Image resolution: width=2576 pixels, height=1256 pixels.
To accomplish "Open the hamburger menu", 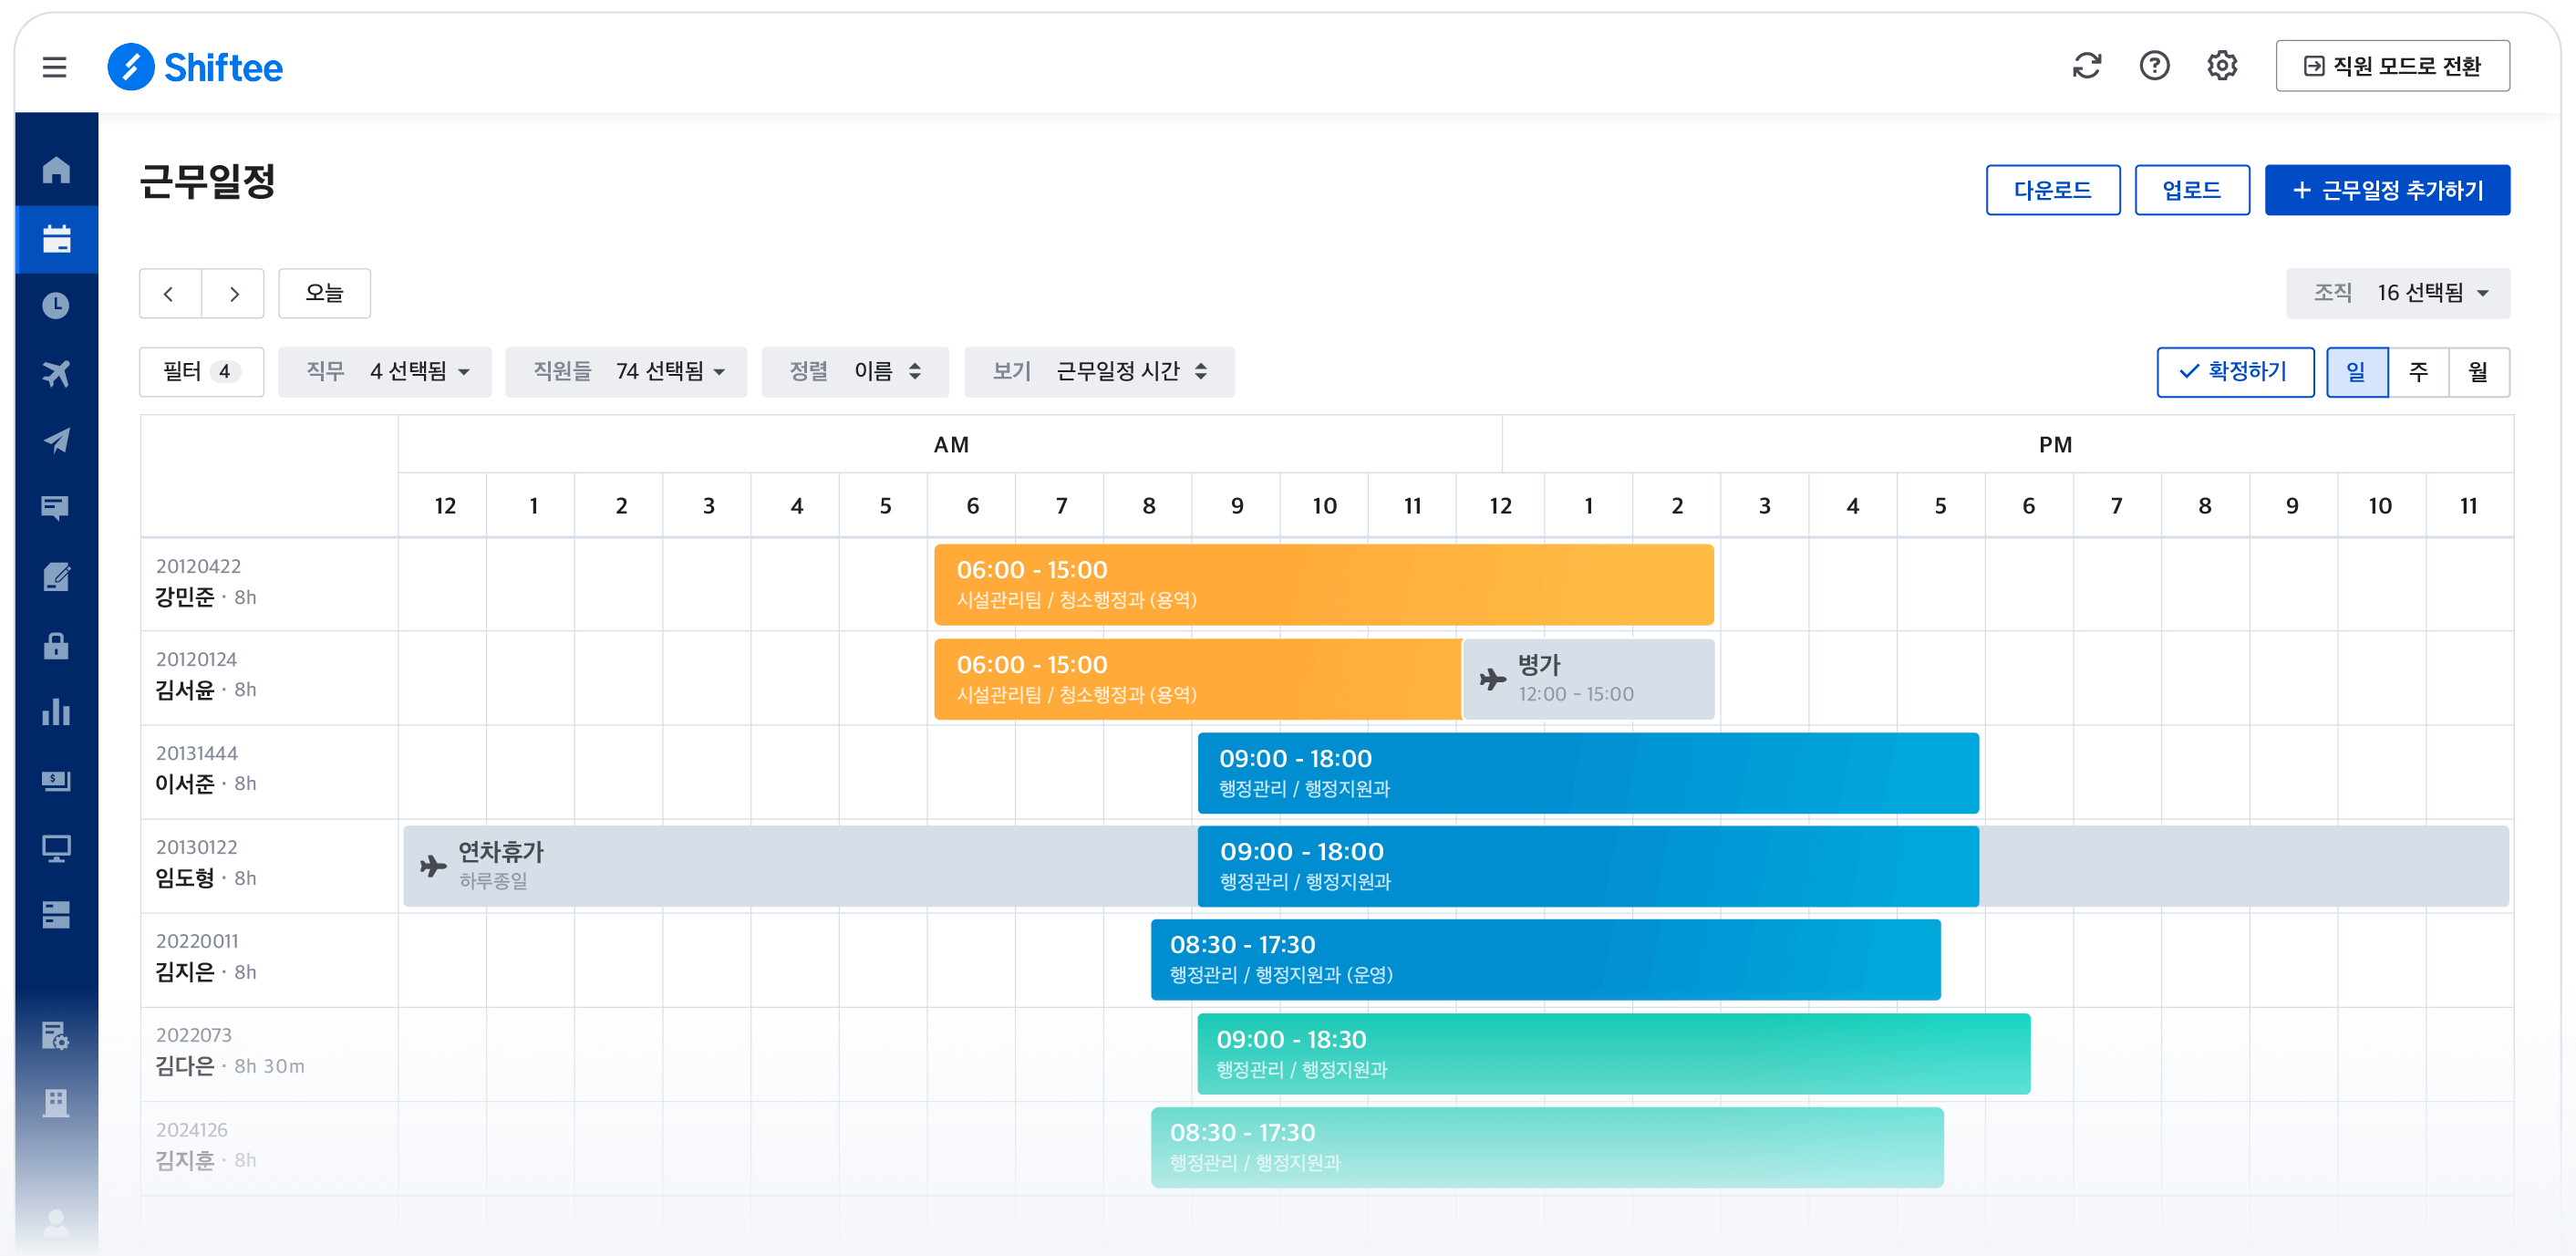I will [54, 67].
